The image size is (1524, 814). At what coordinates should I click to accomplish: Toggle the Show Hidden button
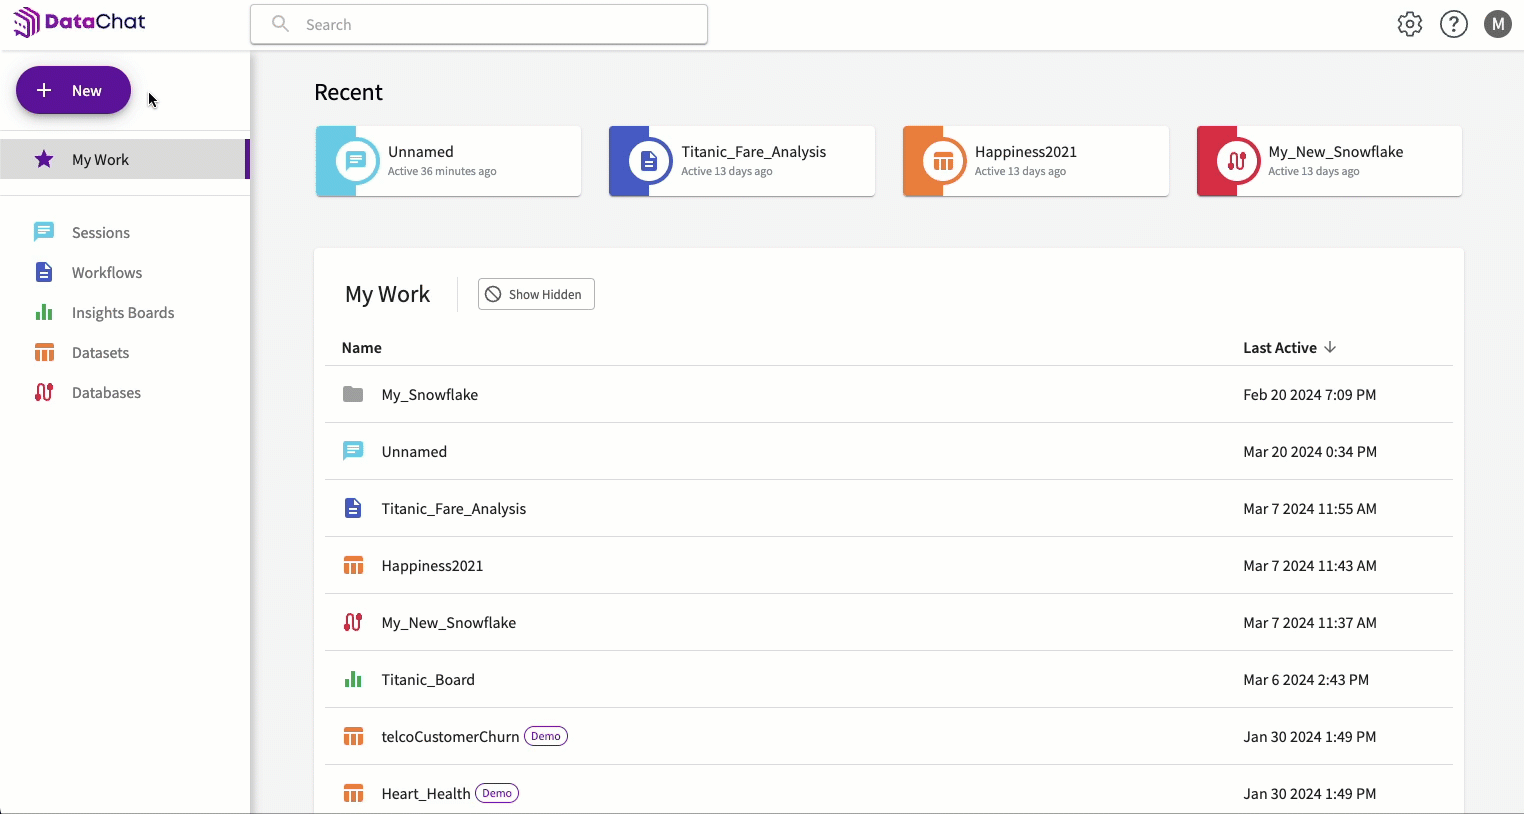coord(536,294)
